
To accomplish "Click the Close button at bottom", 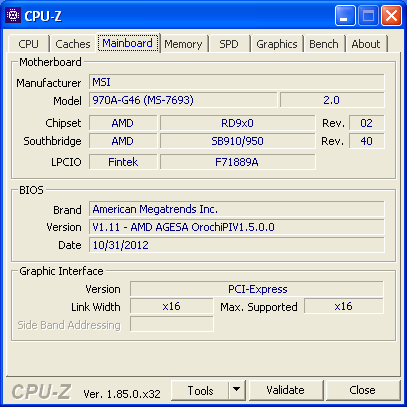I will pyautogui.click(x=362, y=390).
